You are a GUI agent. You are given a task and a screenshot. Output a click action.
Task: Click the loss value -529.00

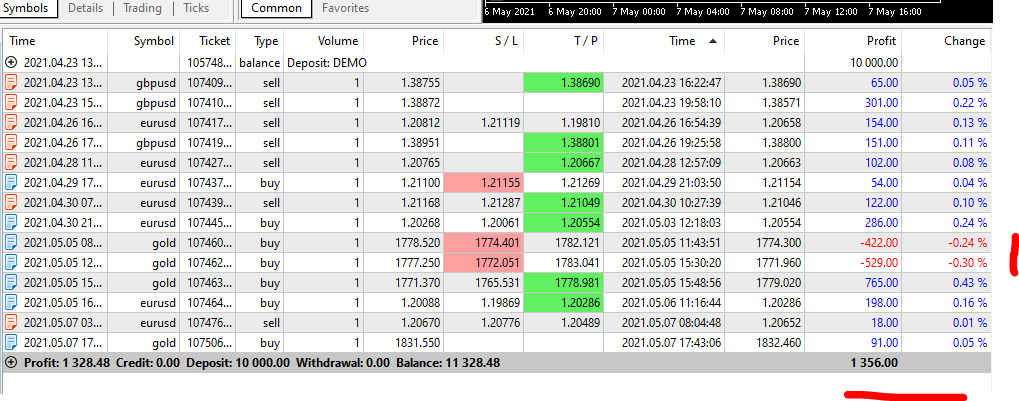(x=877, y=263)
